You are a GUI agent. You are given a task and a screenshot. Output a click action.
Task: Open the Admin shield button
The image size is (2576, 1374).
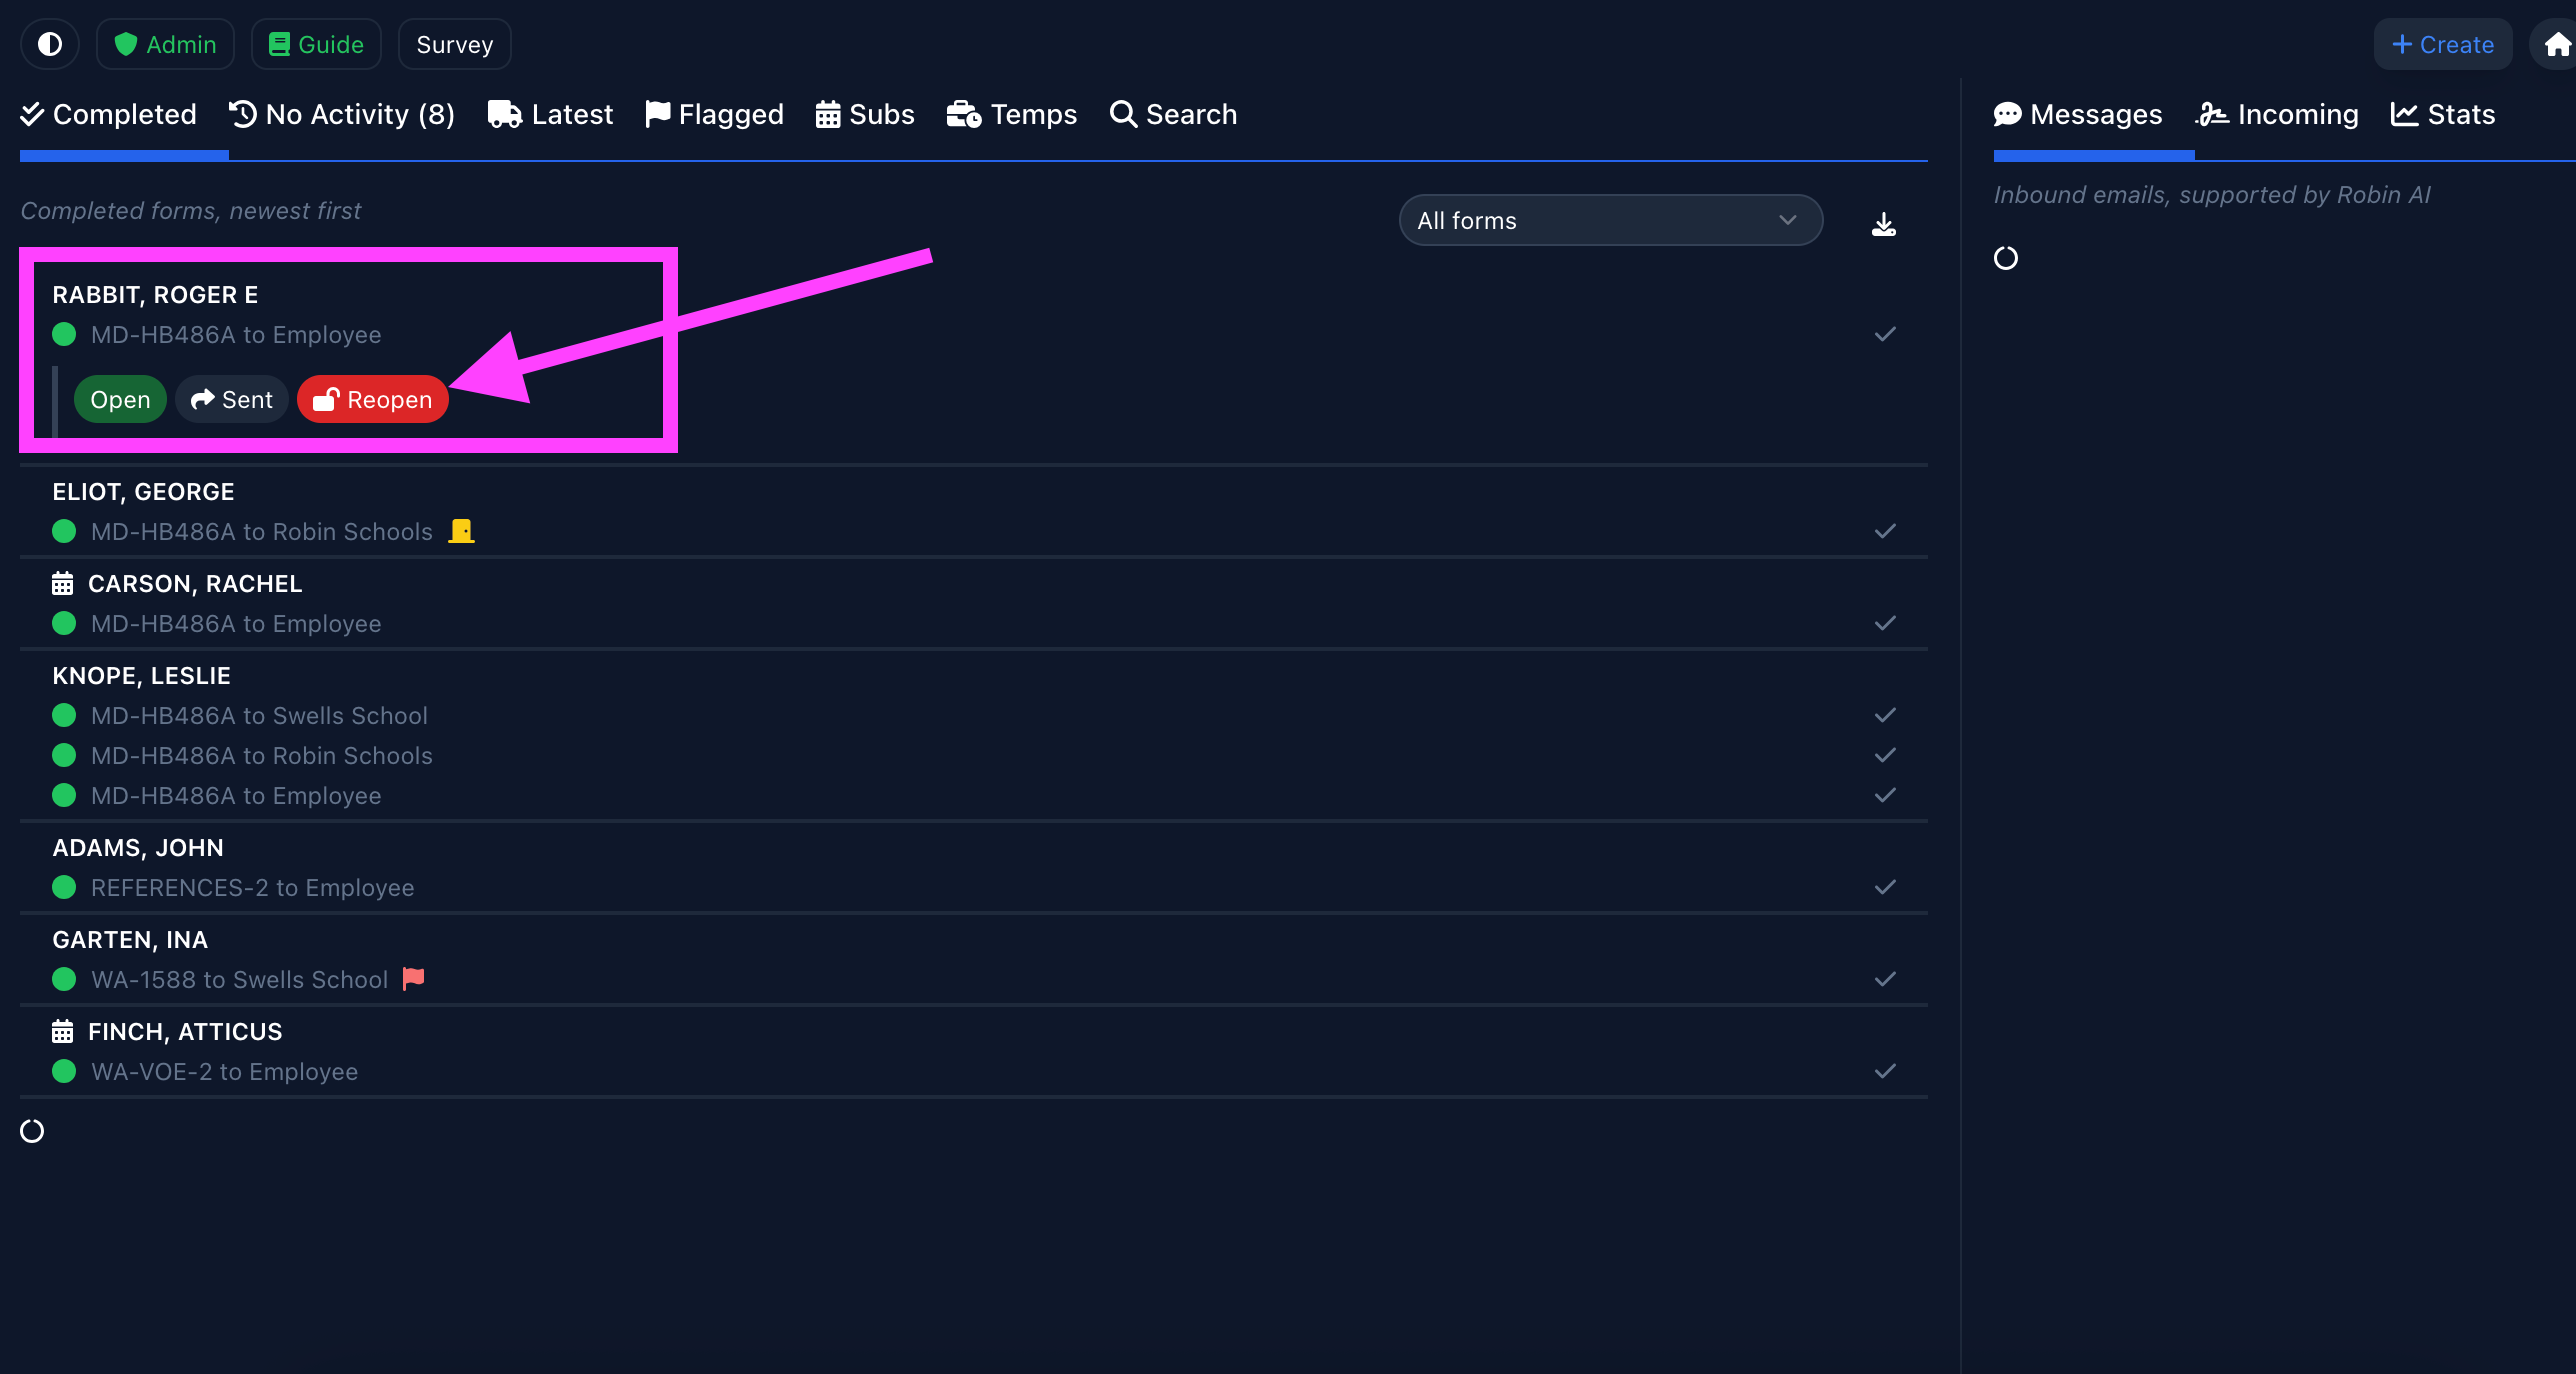(165, 44)
